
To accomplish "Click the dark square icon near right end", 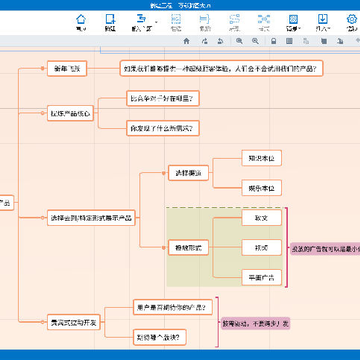I will 323,41.
